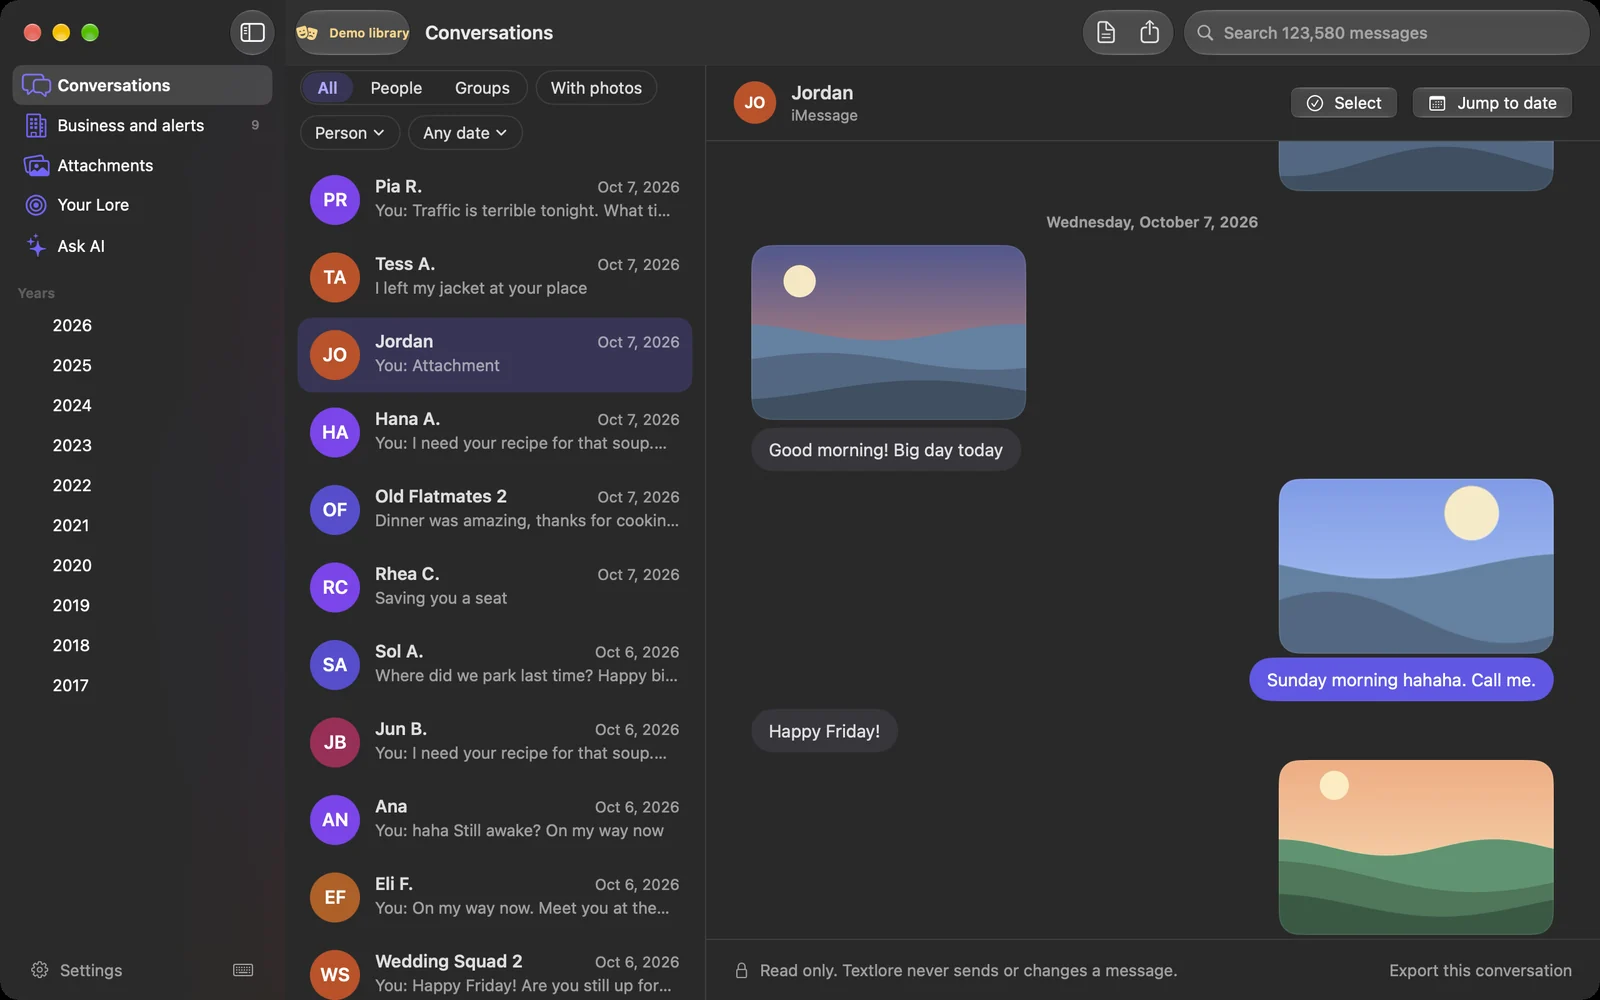Open Eli F. conversation
This screenshot has height=1000, width=1600.
click(495, 897)
